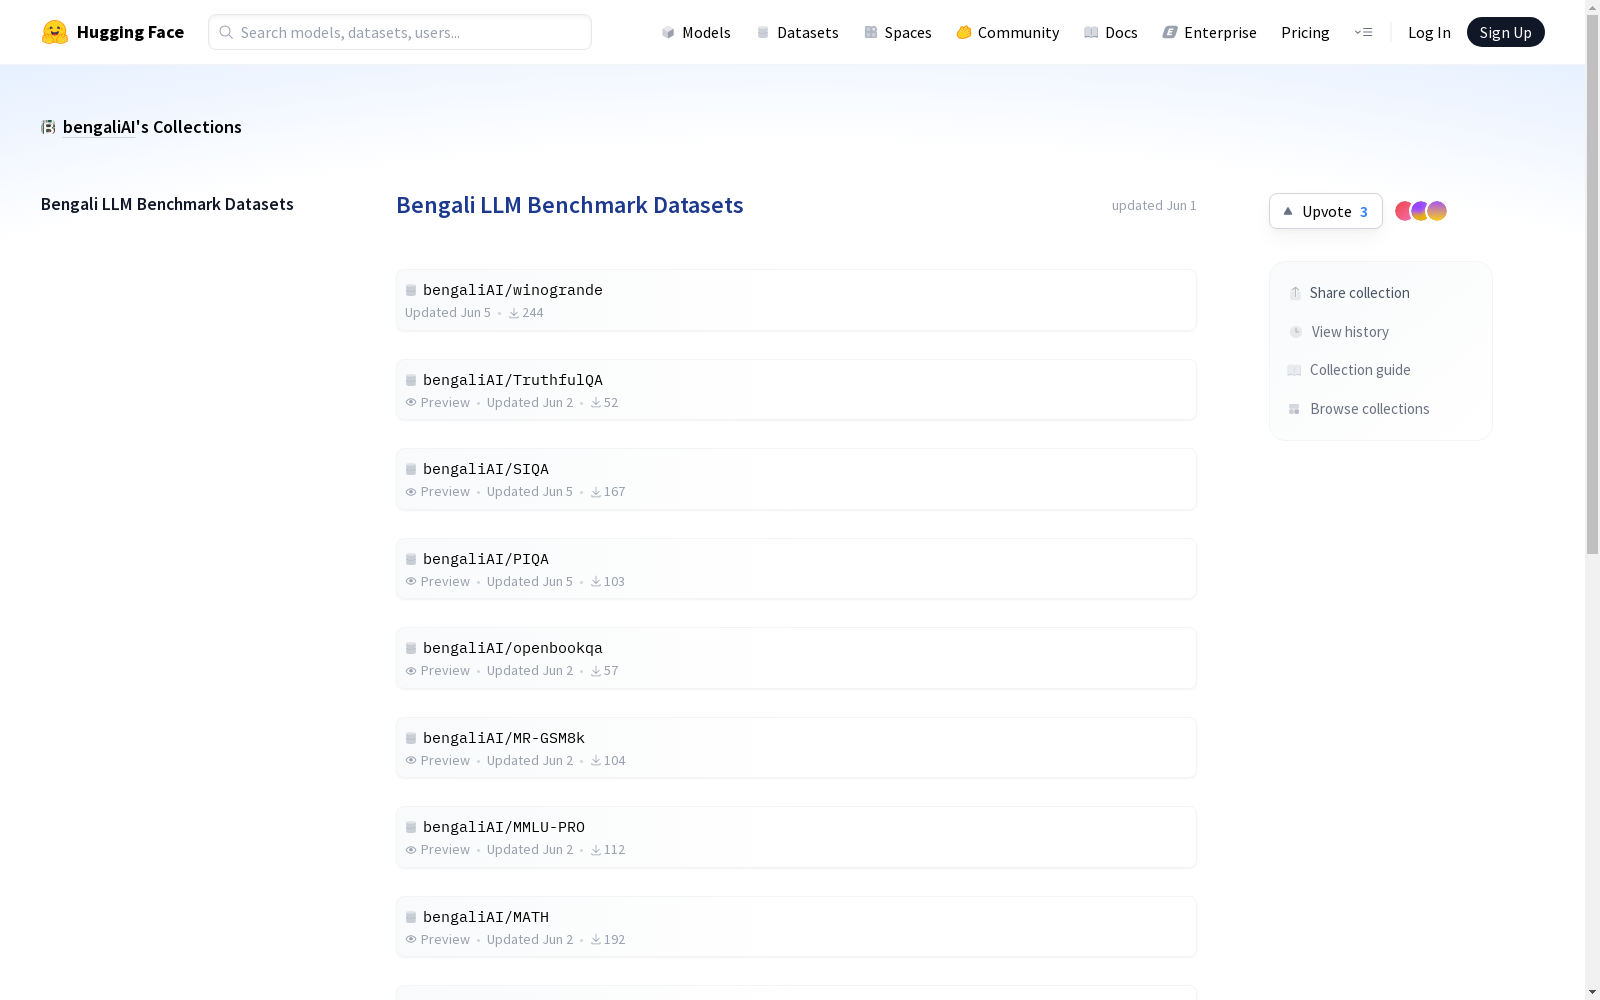Click the Collection guide book icon

[x=1294, y=370]
